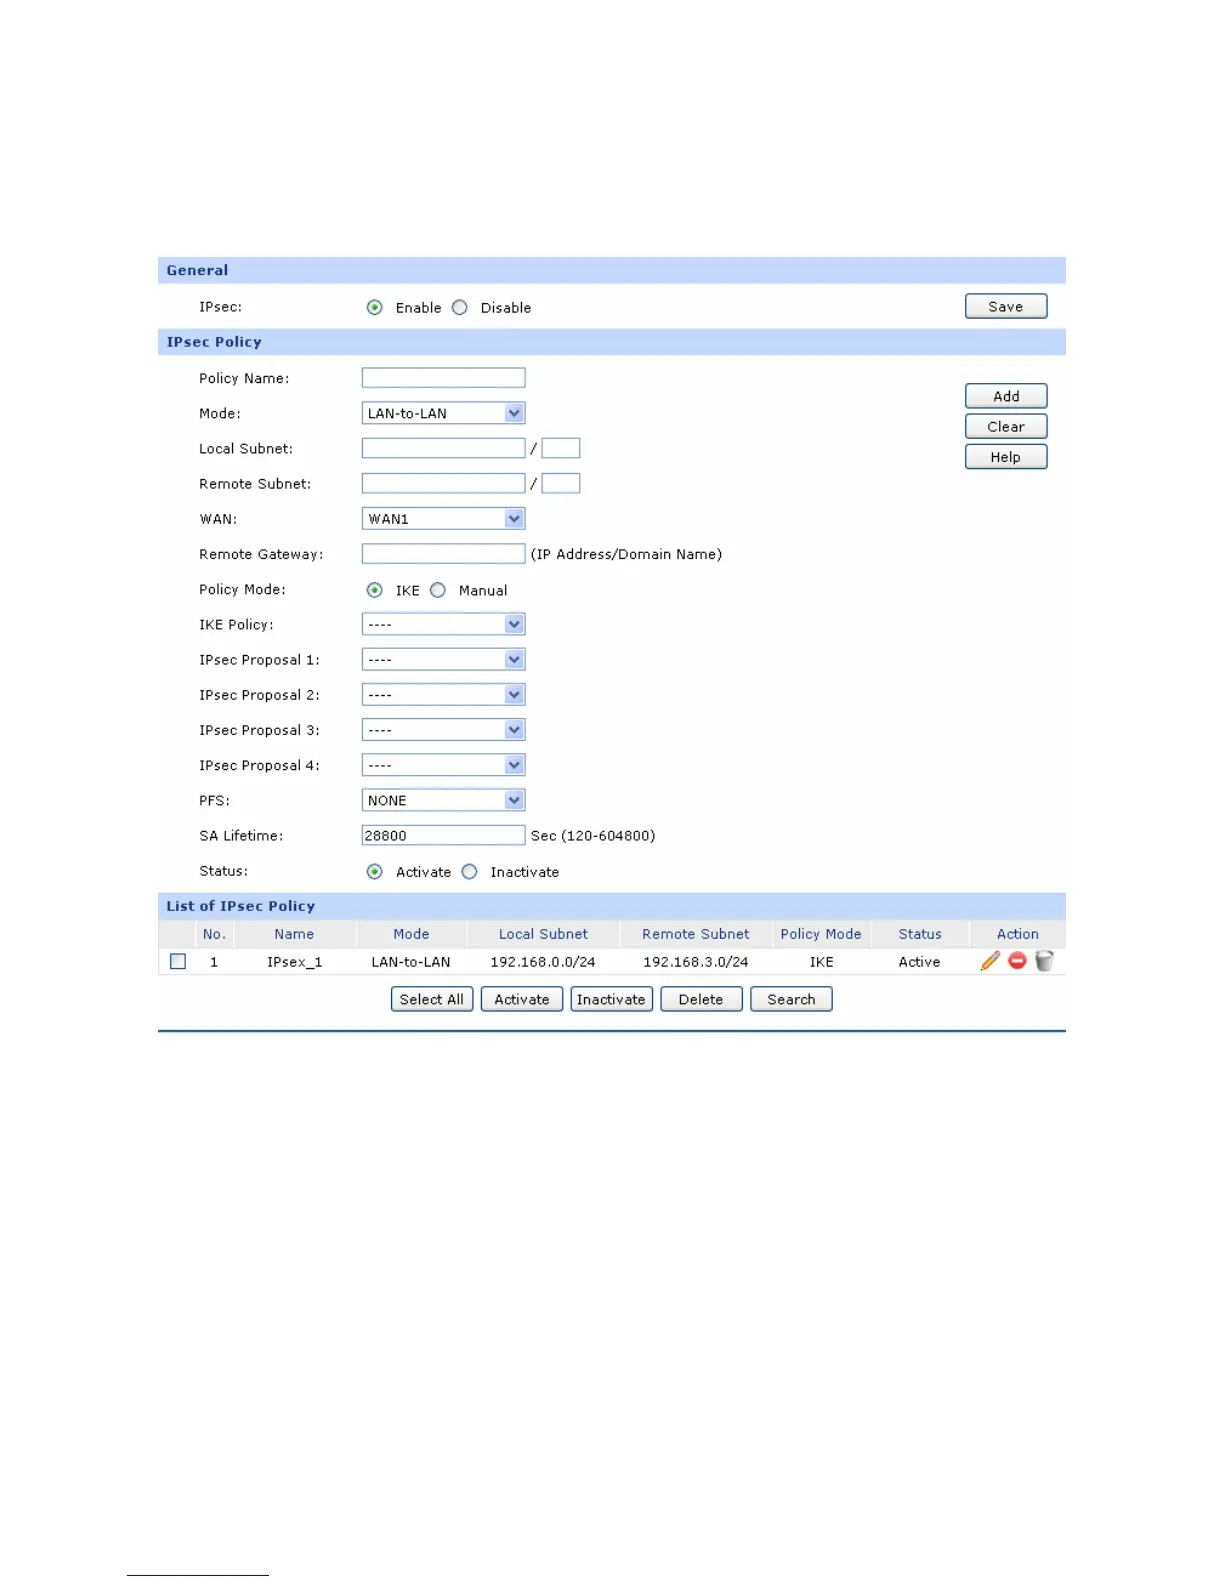This screenshot has width=1224, height=1584.
Task: Click the red disable icon for IPsex_1
Action: tap(1017, 961)
